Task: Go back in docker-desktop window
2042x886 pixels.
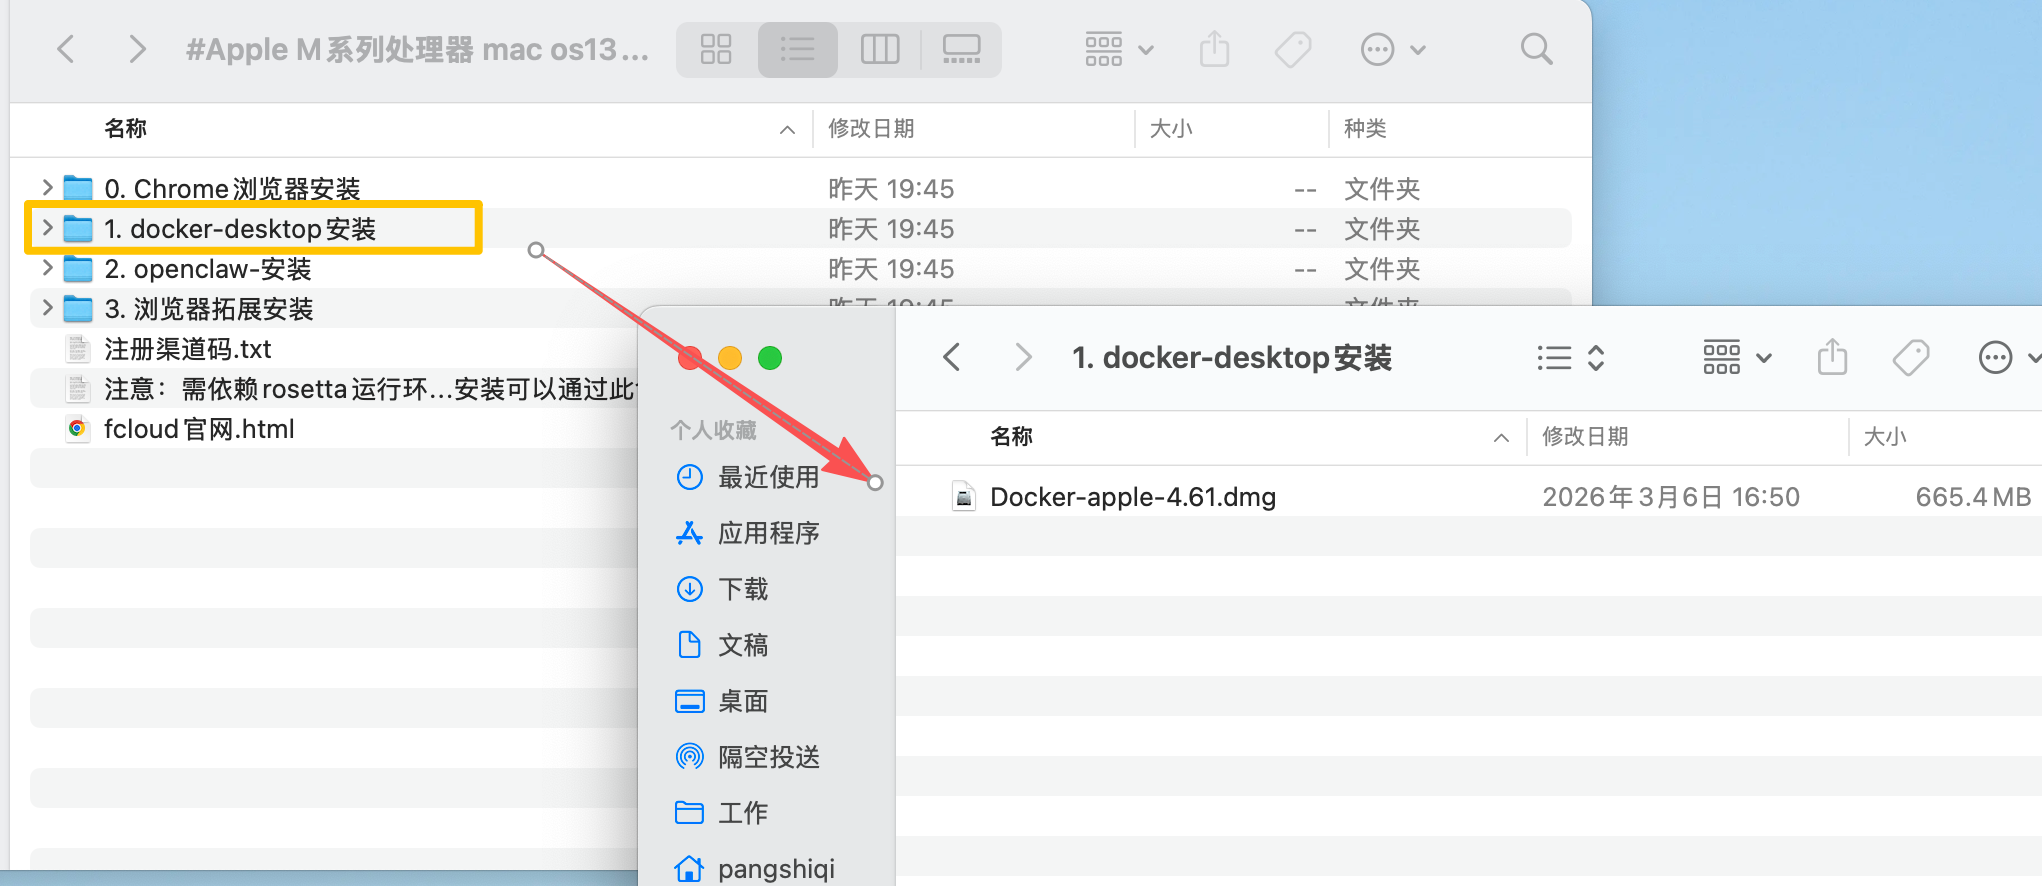Action: (x=952, y=357)
